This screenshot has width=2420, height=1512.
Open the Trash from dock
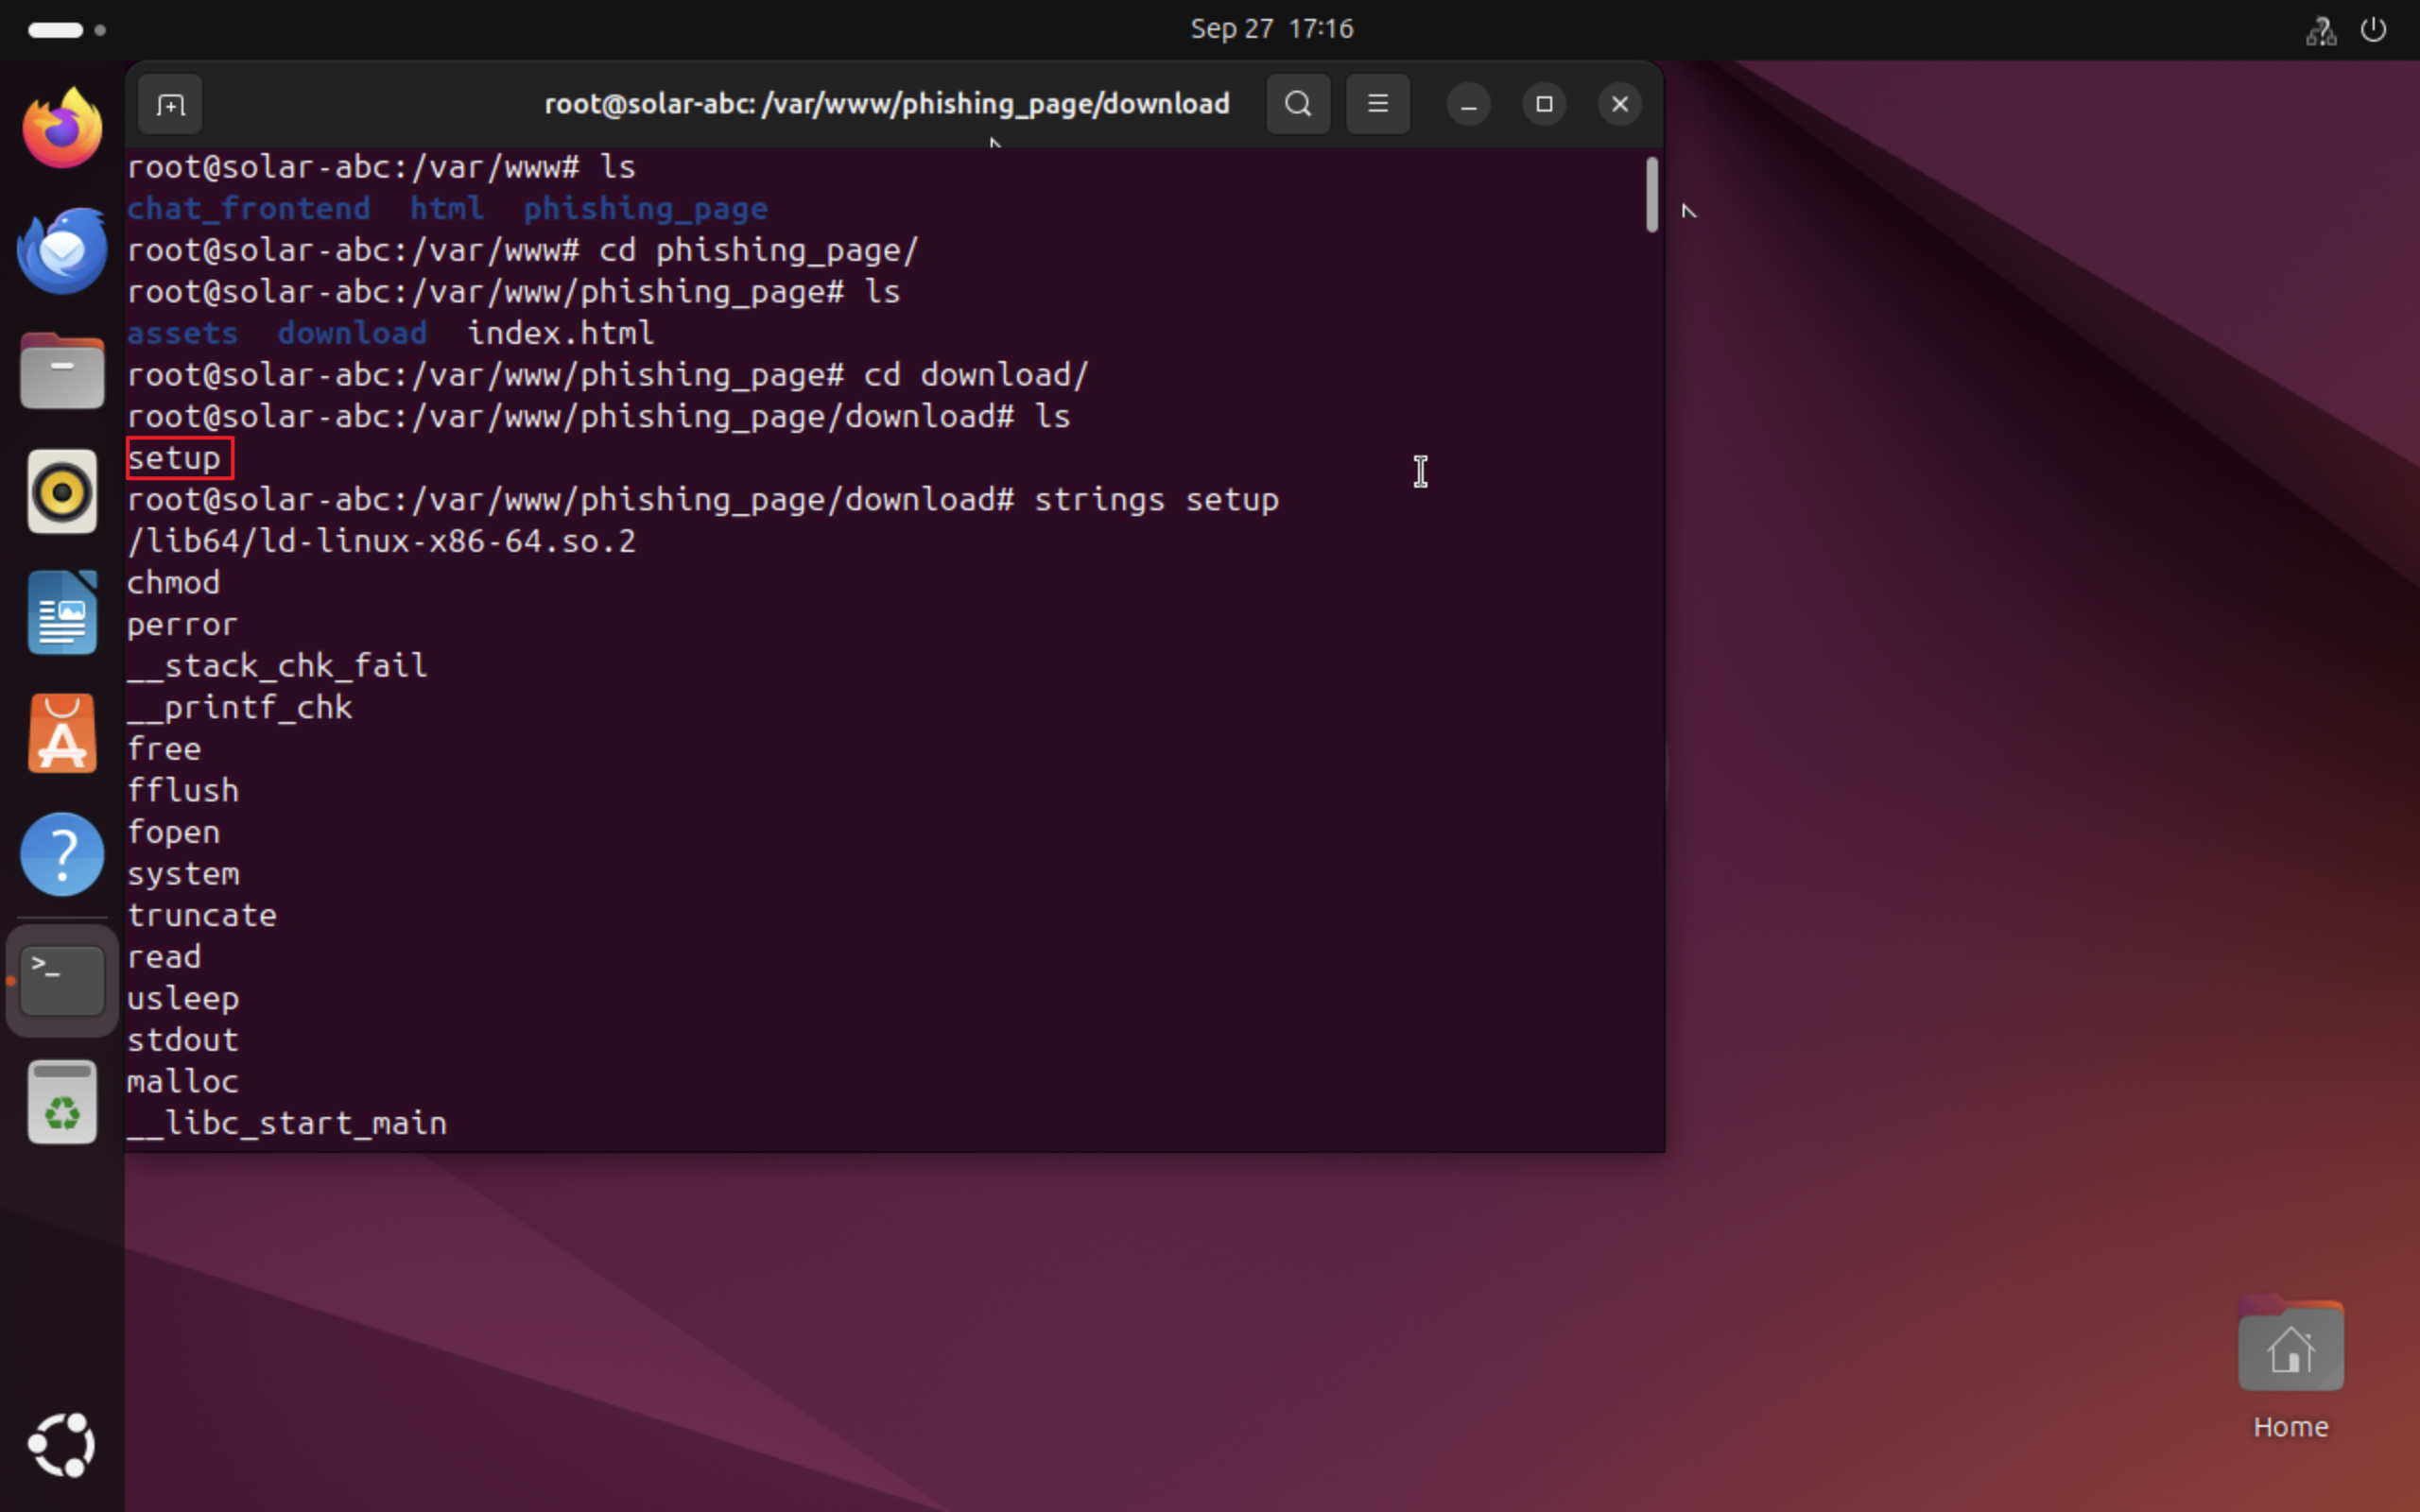click(62, 1102)
